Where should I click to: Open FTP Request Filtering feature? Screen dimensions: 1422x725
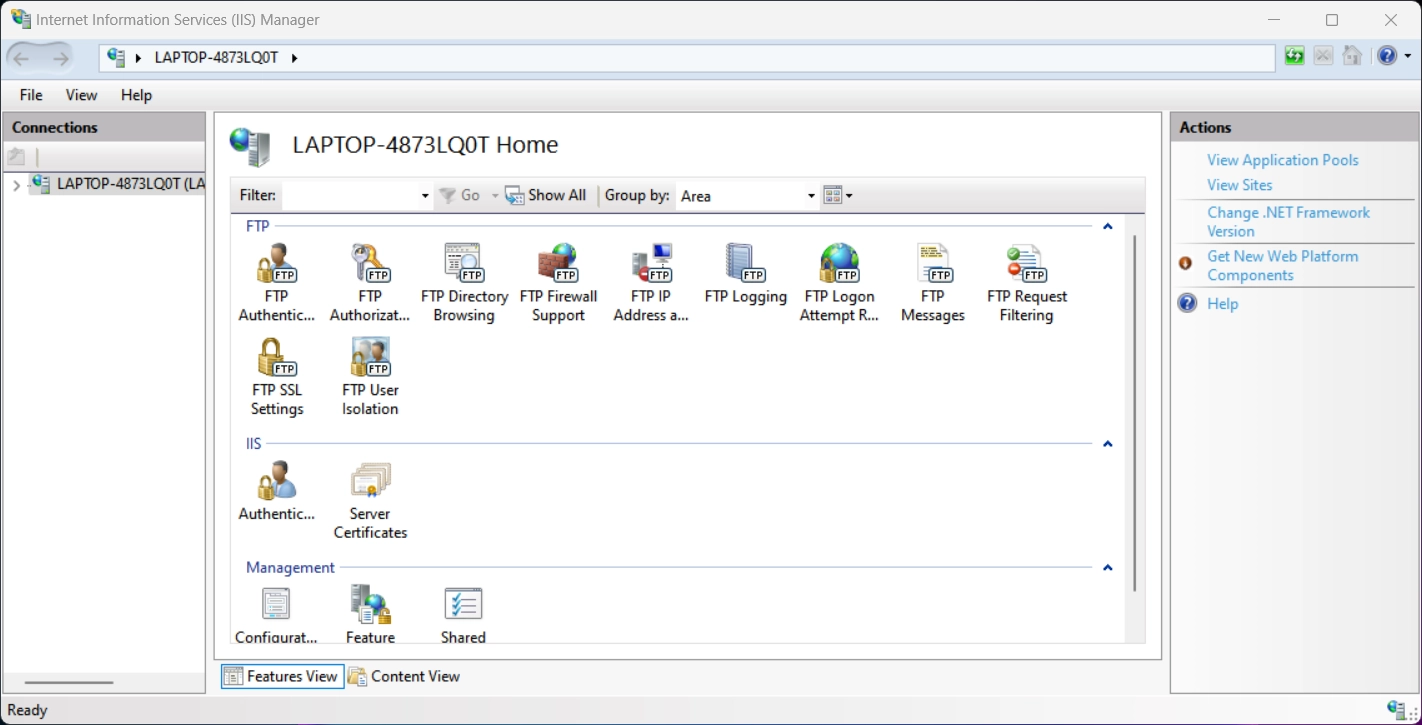(x=1026, y=283)
